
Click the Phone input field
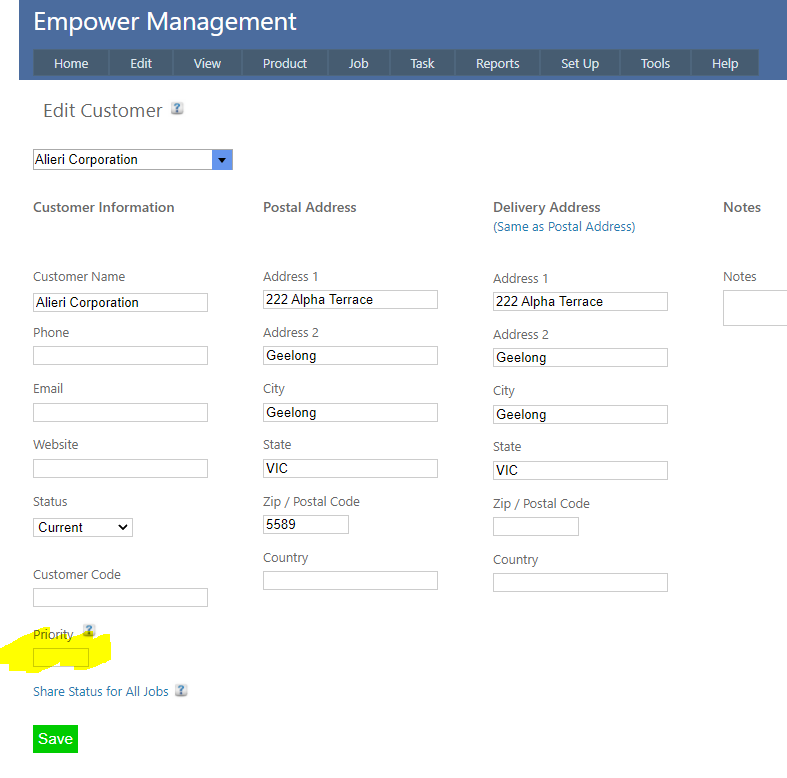[x=120, y=355]
